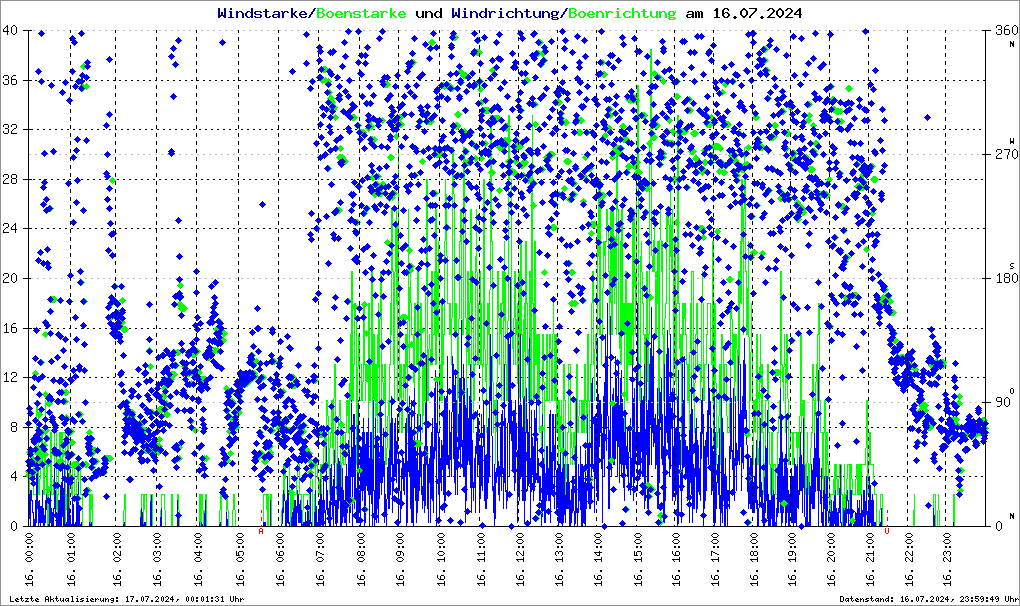1020x606 pixels.
Task: Click the W compass letter above 270
Action: (x=1012, y=140)
